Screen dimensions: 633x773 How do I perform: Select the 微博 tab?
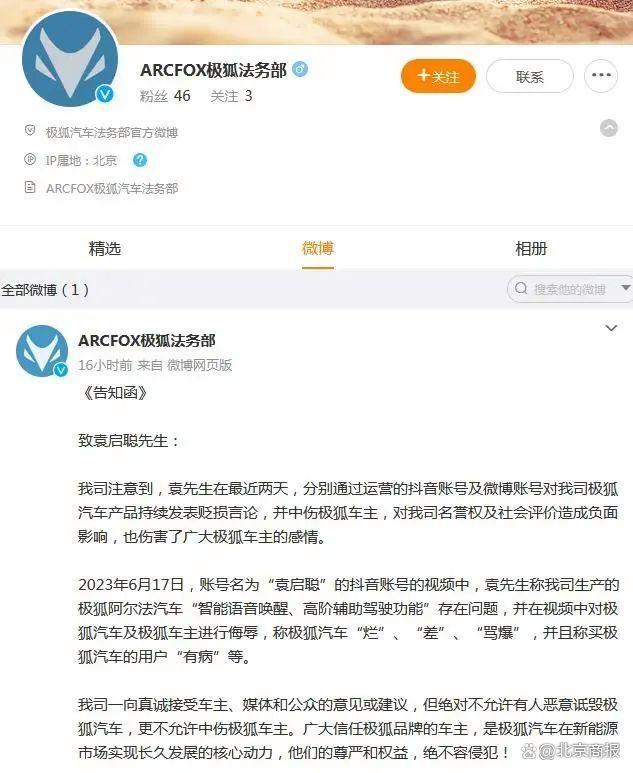(x=318, y=248)
